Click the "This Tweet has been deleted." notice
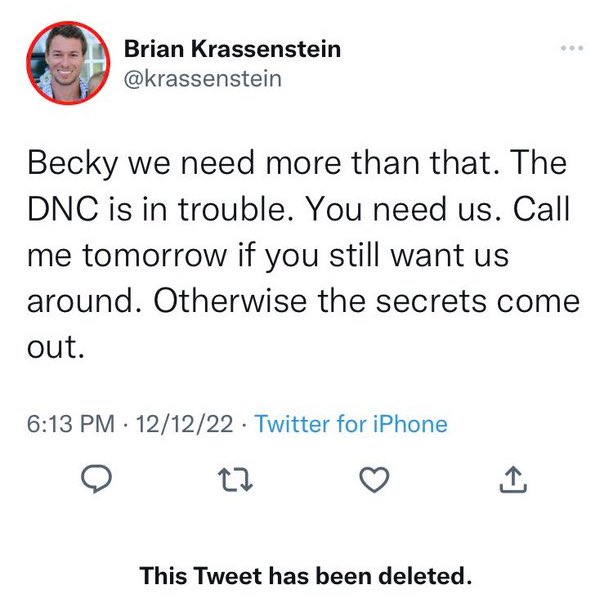This screenshot has height=612, width=612. [x=305, y=576]
